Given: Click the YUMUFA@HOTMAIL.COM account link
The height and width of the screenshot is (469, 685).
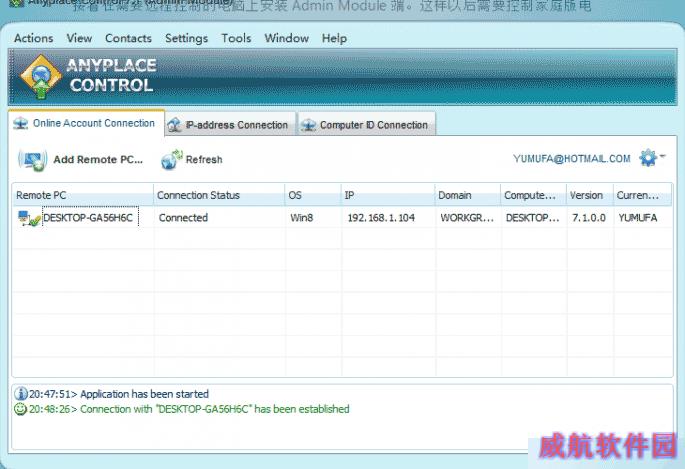Looking at the screenshot, I should [572, 159].
